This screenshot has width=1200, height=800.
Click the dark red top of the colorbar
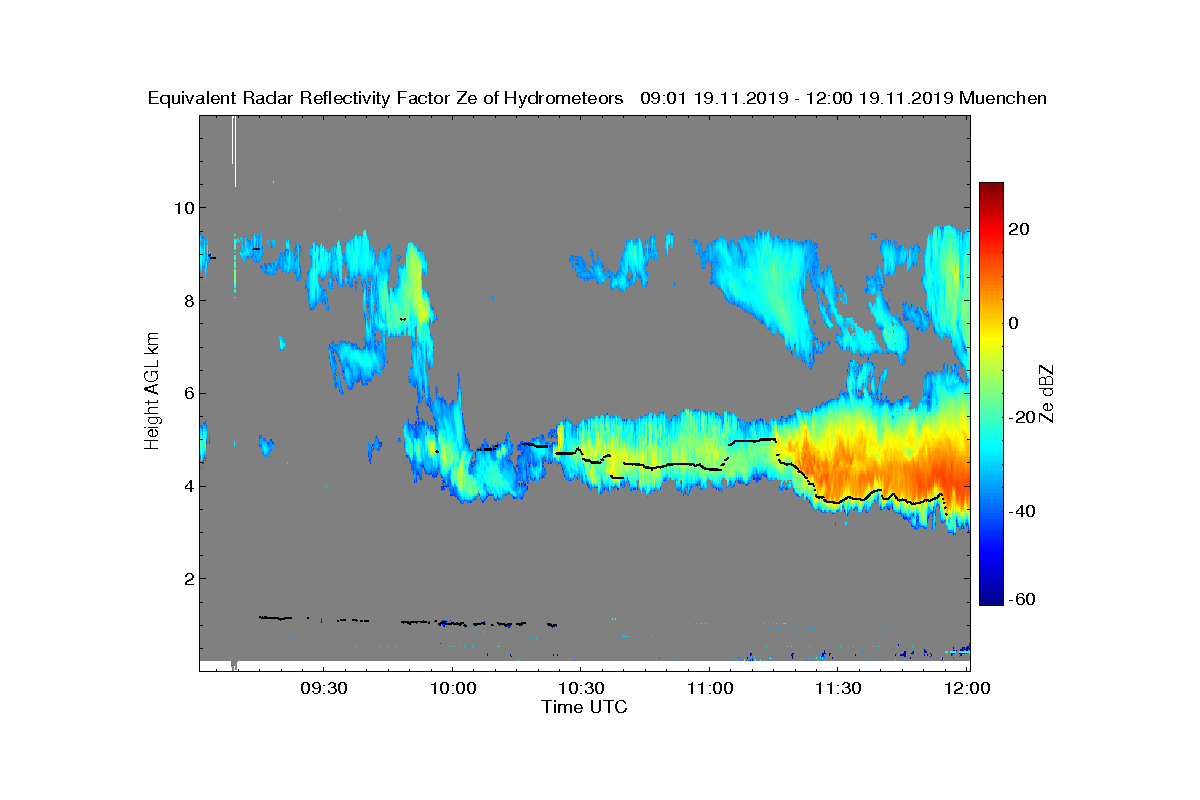pyautogui.click(x=991, y=188)
